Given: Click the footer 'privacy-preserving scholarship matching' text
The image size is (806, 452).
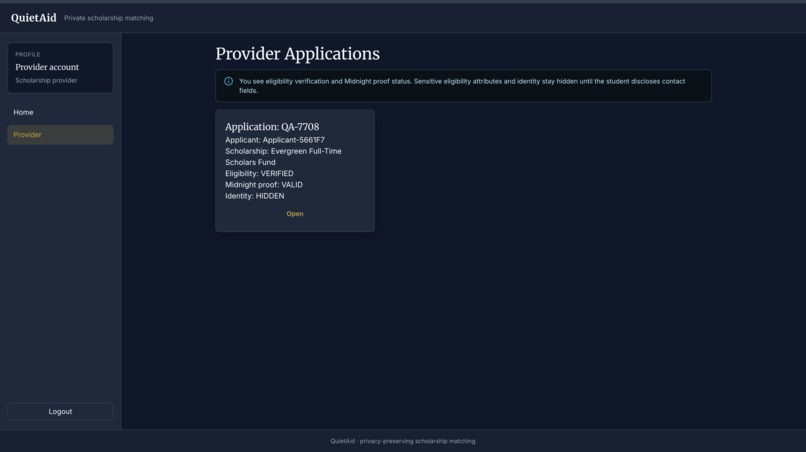Looking at the screenshot, I should (417, 441).
